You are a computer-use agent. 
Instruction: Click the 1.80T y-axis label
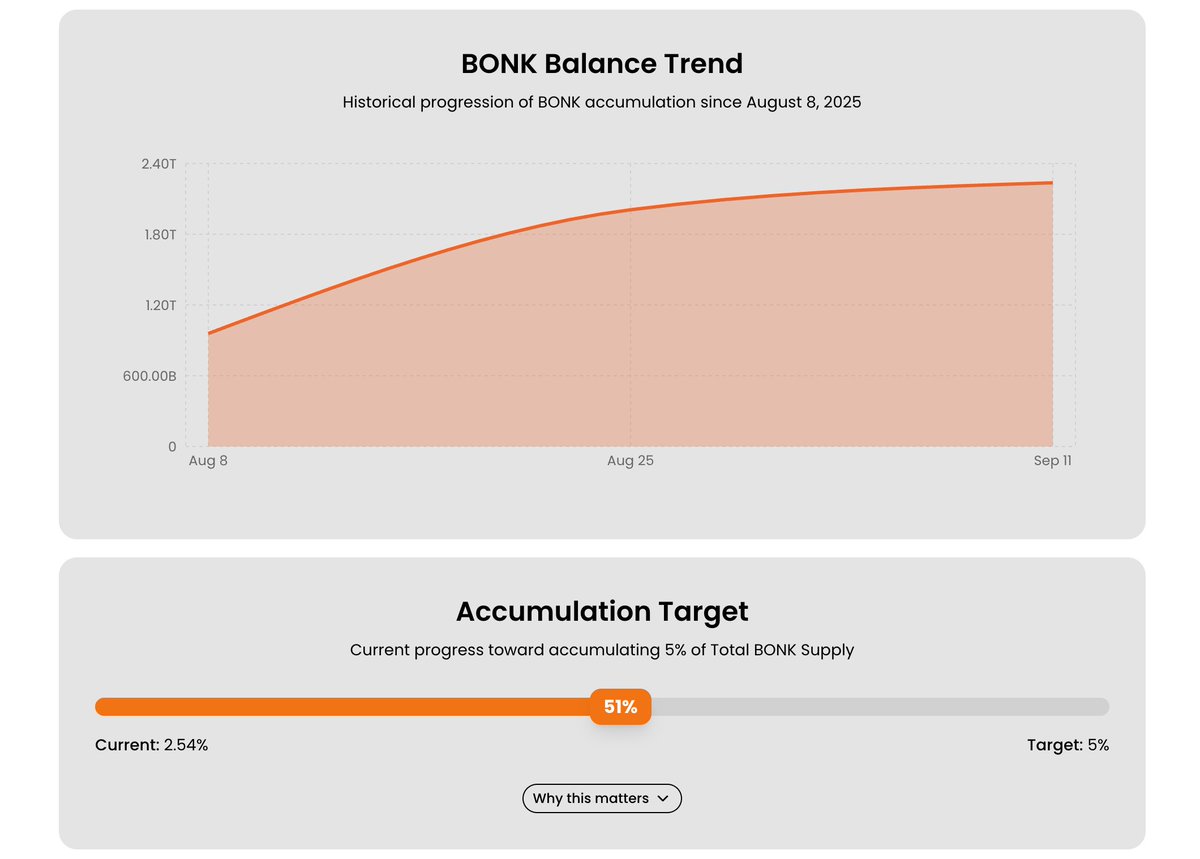point(160,235)
